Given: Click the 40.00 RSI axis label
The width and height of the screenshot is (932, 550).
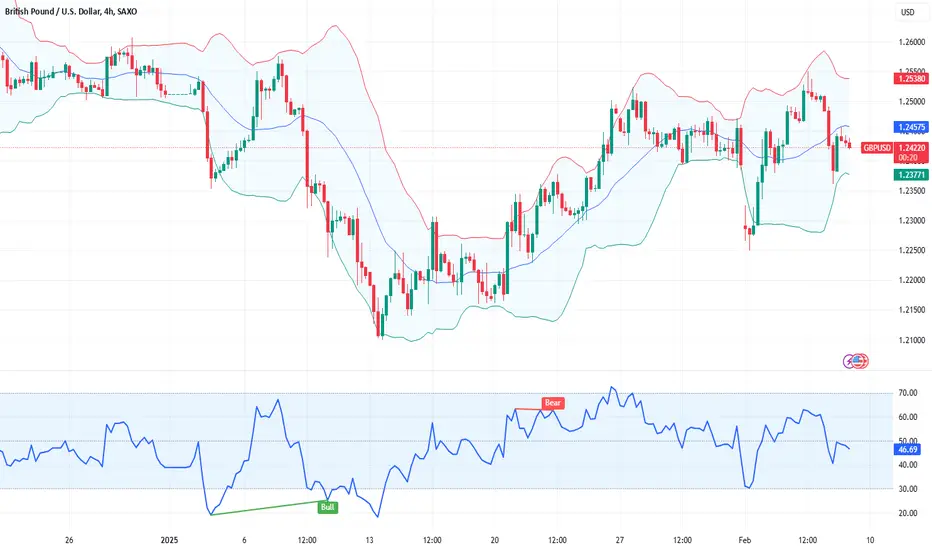Looking at the screenshot, I should [x=908, y=465].
